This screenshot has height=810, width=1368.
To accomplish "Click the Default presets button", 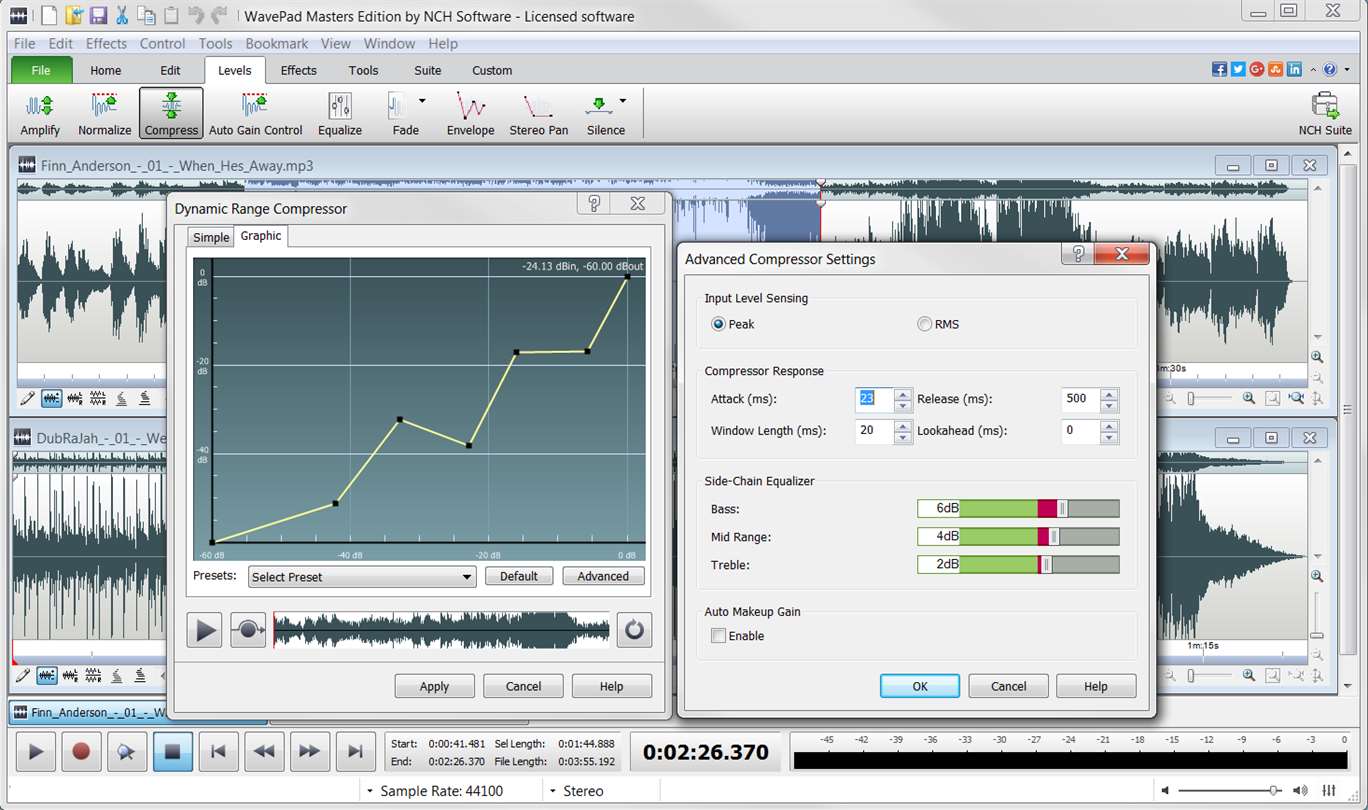I will [519, 576].
